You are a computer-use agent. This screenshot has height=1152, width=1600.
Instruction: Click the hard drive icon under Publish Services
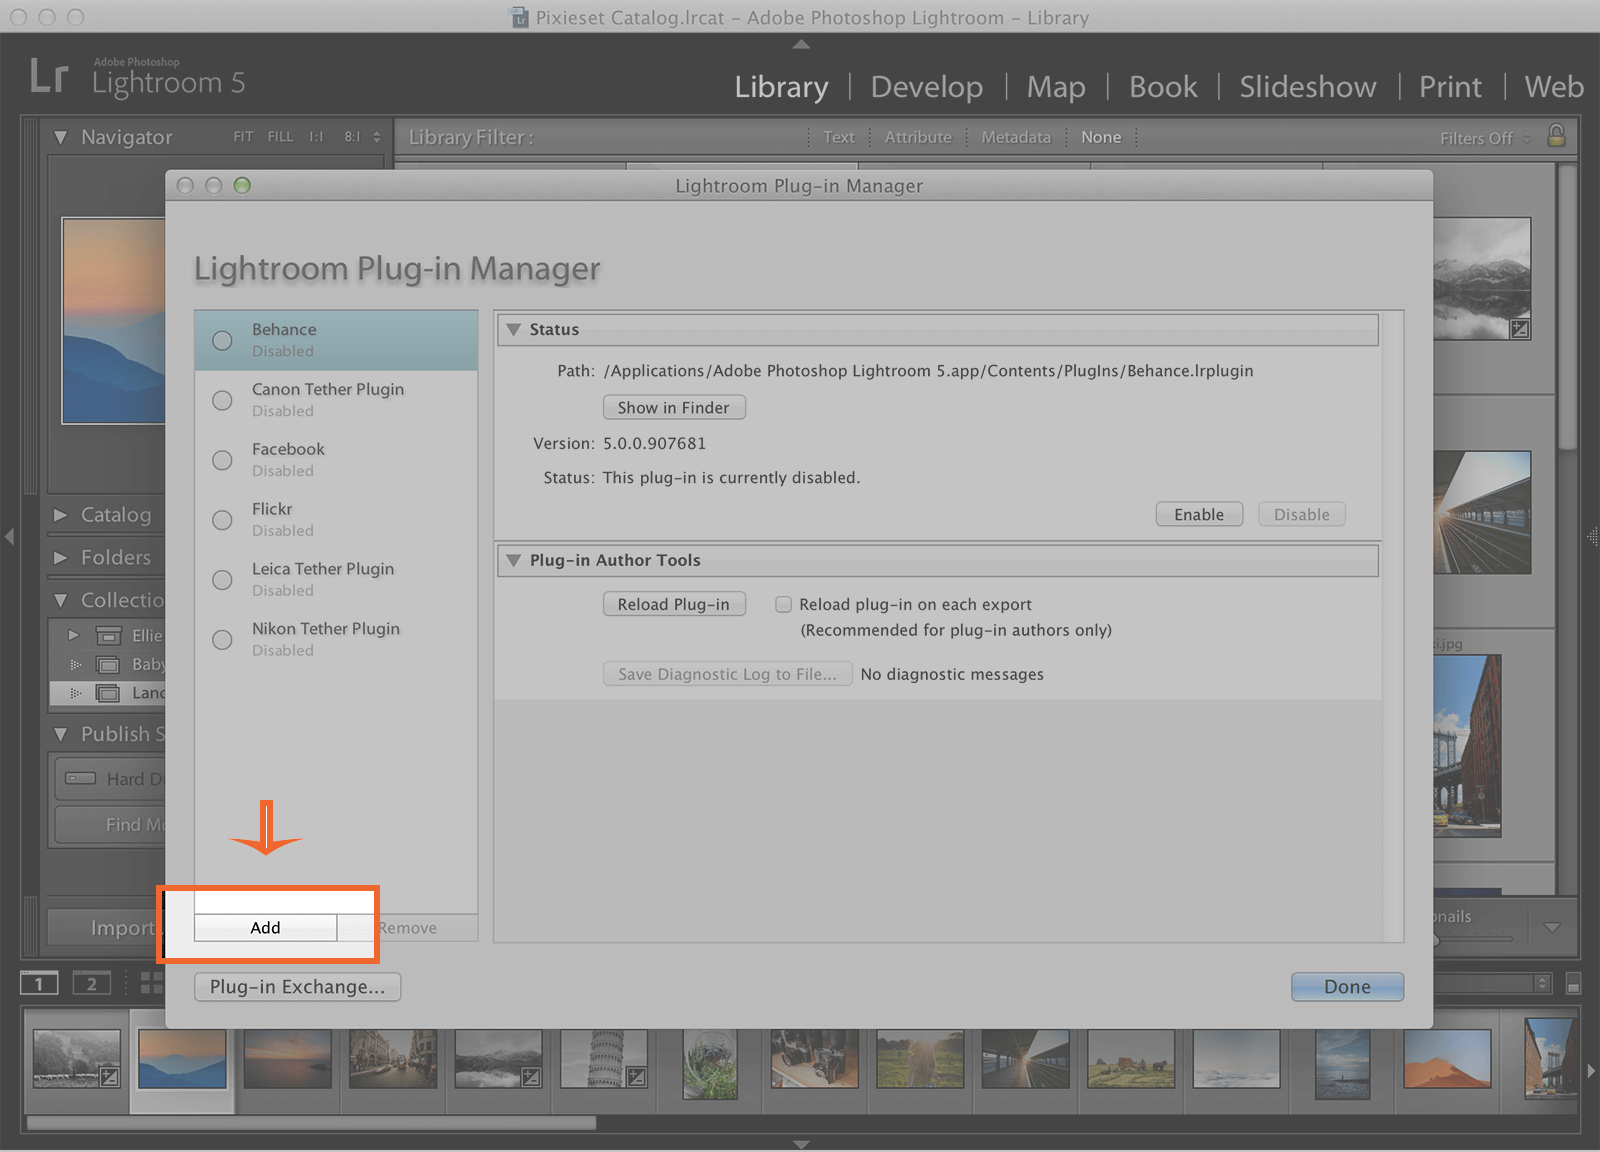pyautogui.click(x=80, y=778)
